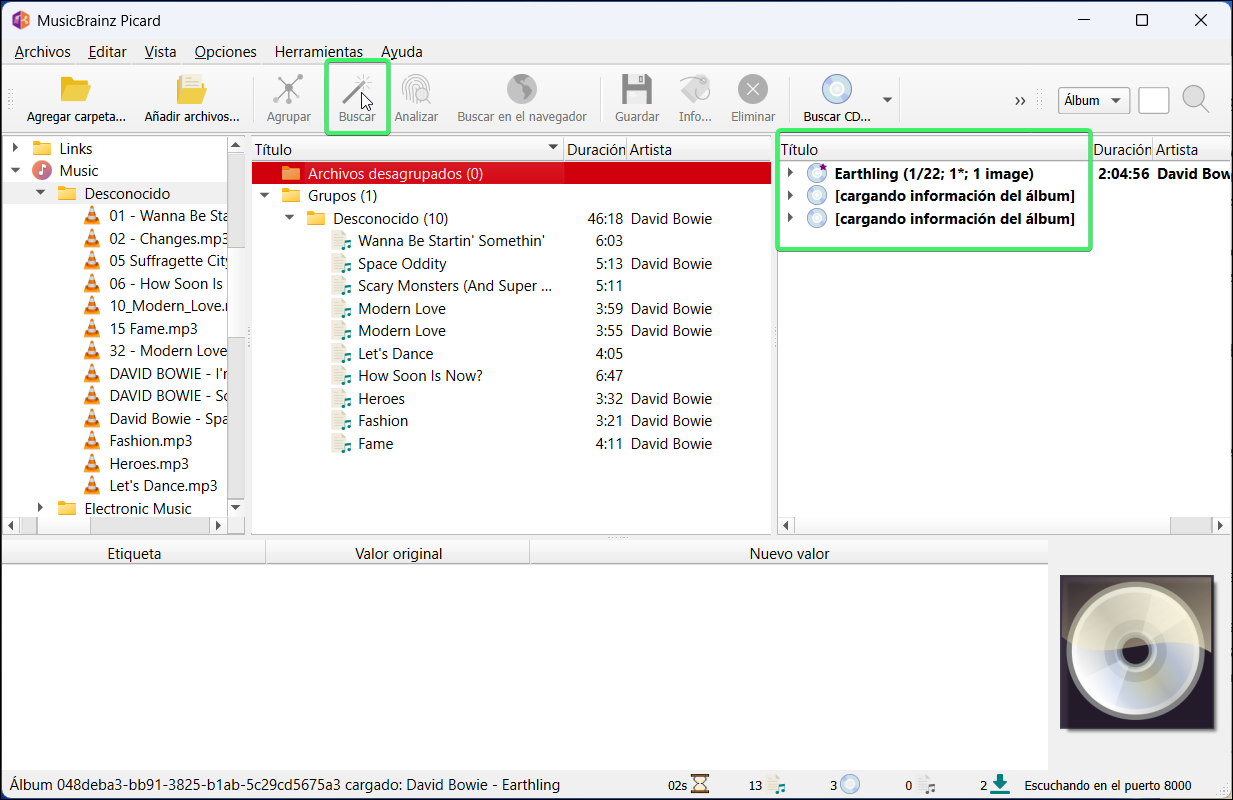The width and height of the screenshot is (1233, 800).
Task: Click Buscar en el navegador globe icon
Action: pos(522,89)
